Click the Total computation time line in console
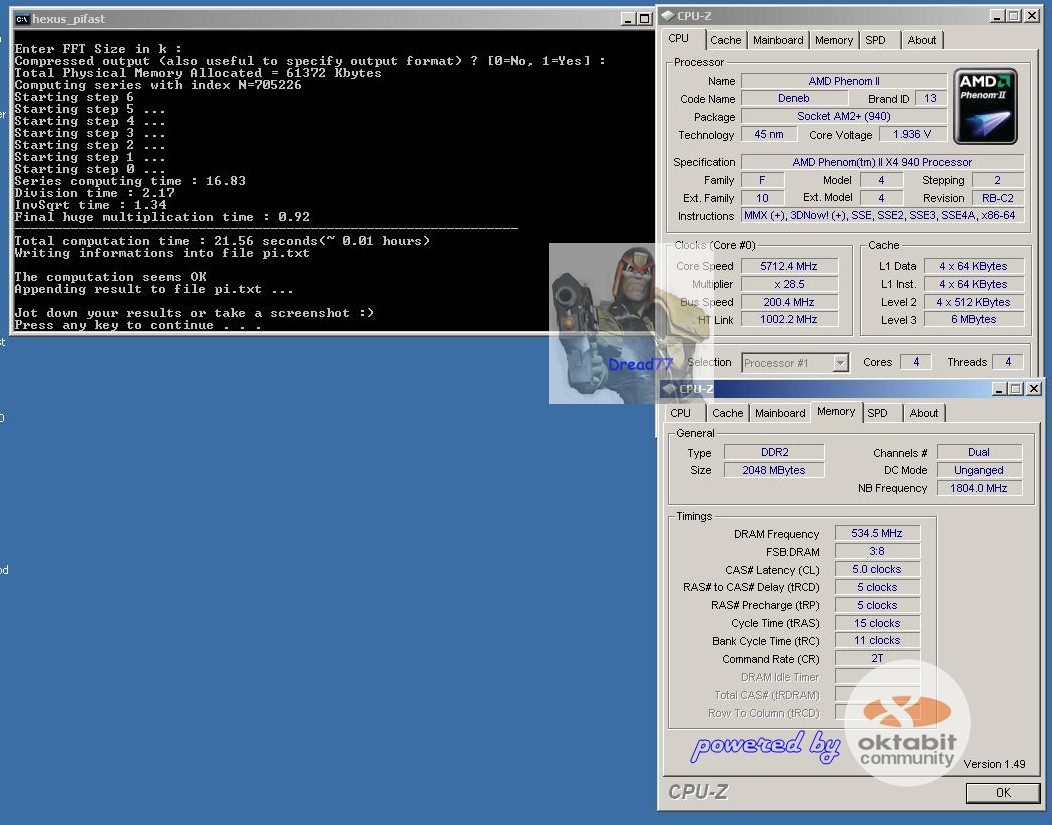1052x825 pixels. click(x=222, y=241)
